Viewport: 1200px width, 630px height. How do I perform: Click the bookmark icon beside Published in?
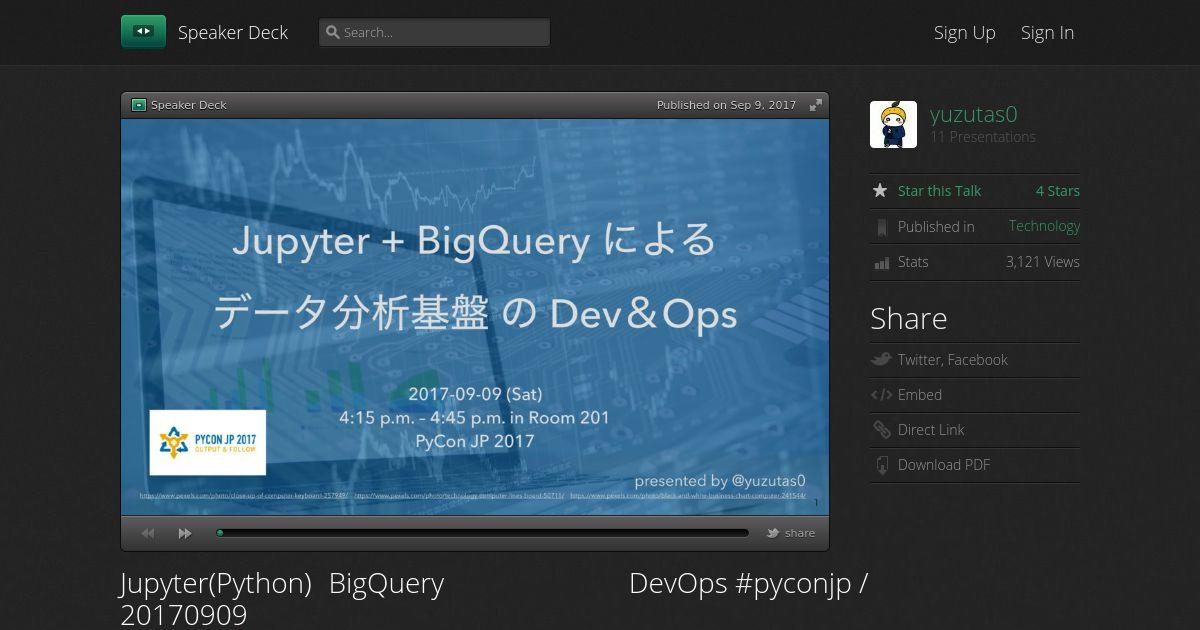click(x=881, y=227)
